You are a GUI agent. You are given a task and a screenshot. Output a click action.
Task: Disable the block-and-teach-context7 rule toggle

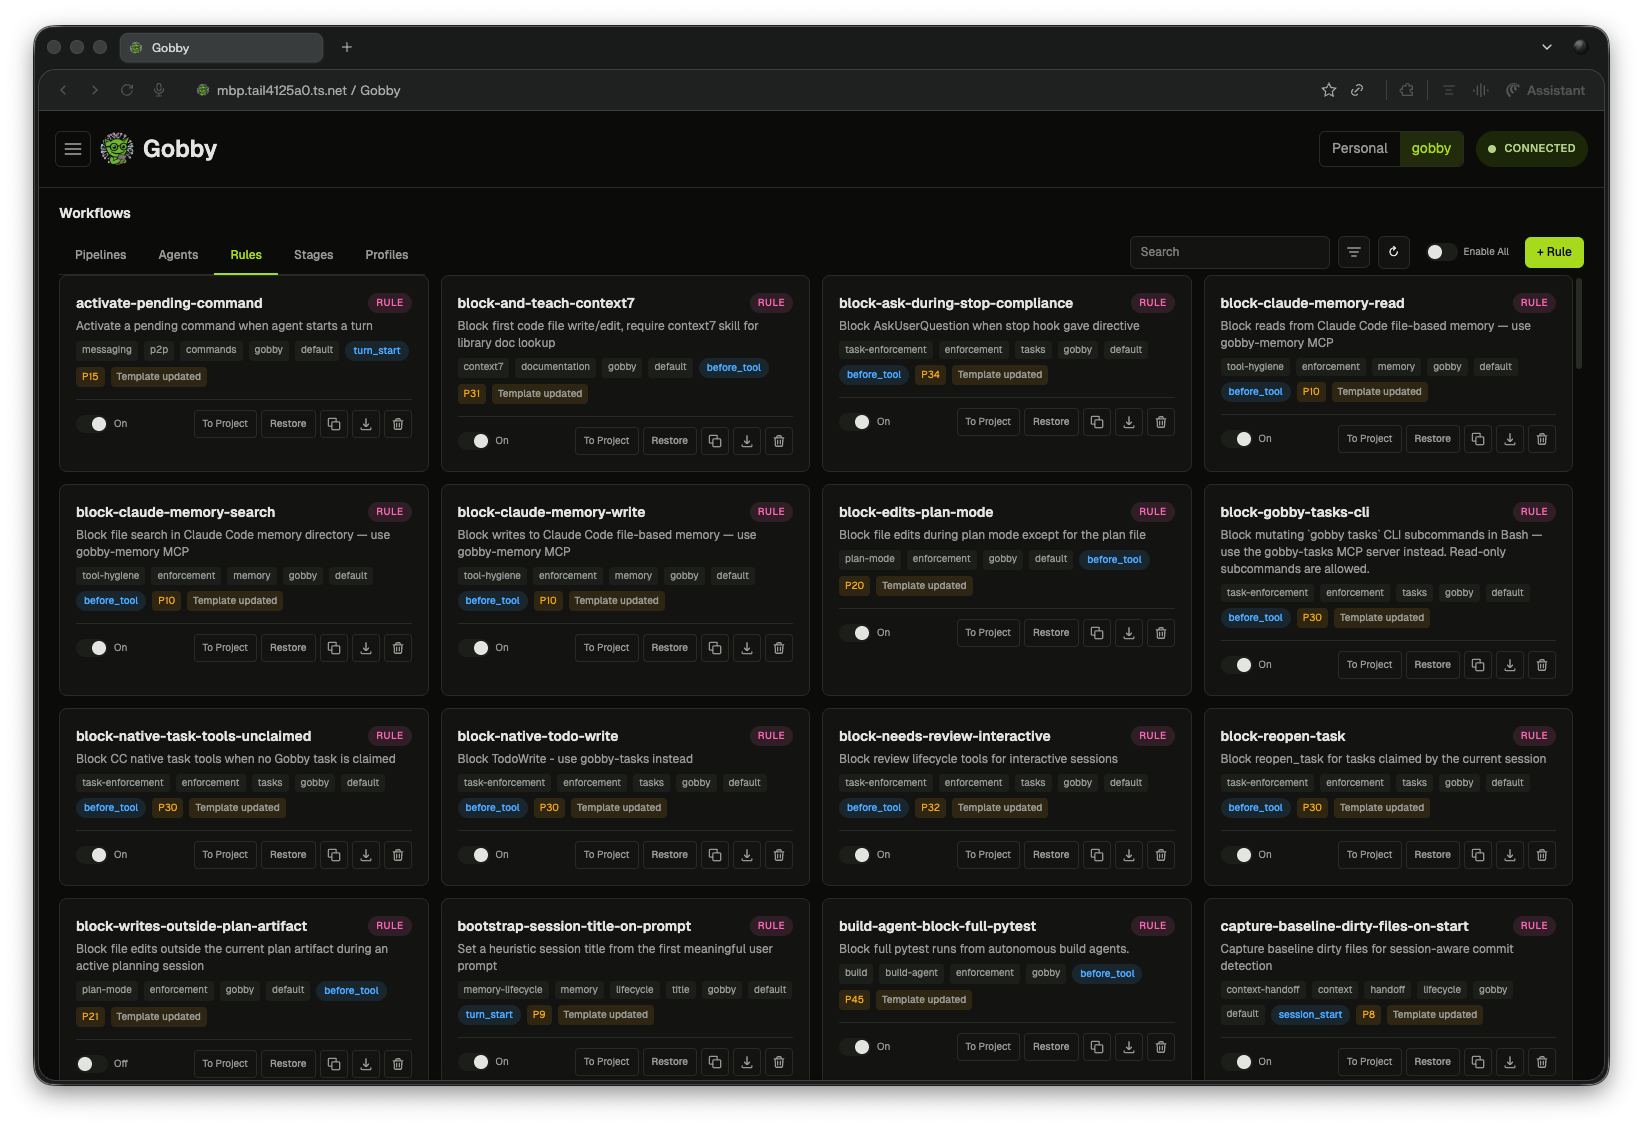click(x=474, y=441)
